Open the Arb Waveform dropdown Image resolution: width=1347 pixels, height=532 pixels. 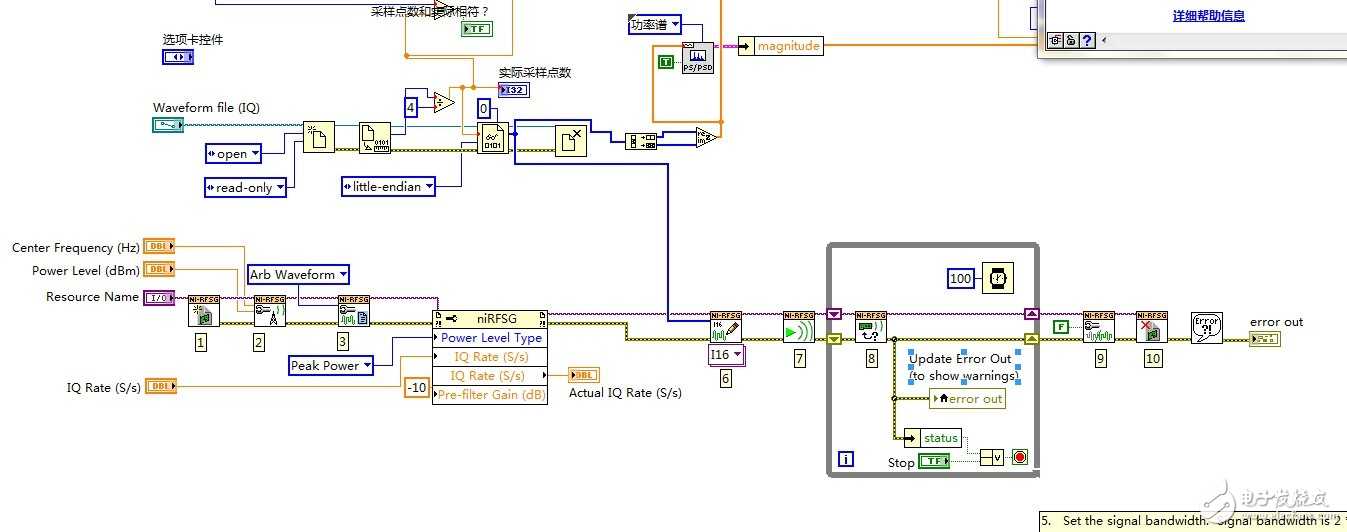click(x=299, y=274)
